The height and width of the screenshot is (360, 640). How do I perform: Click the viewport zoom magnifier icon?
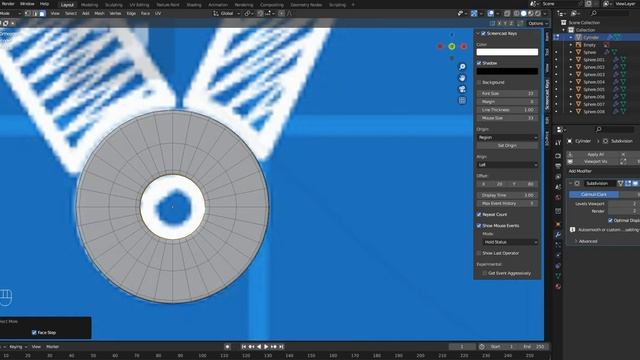click(462, 67)
